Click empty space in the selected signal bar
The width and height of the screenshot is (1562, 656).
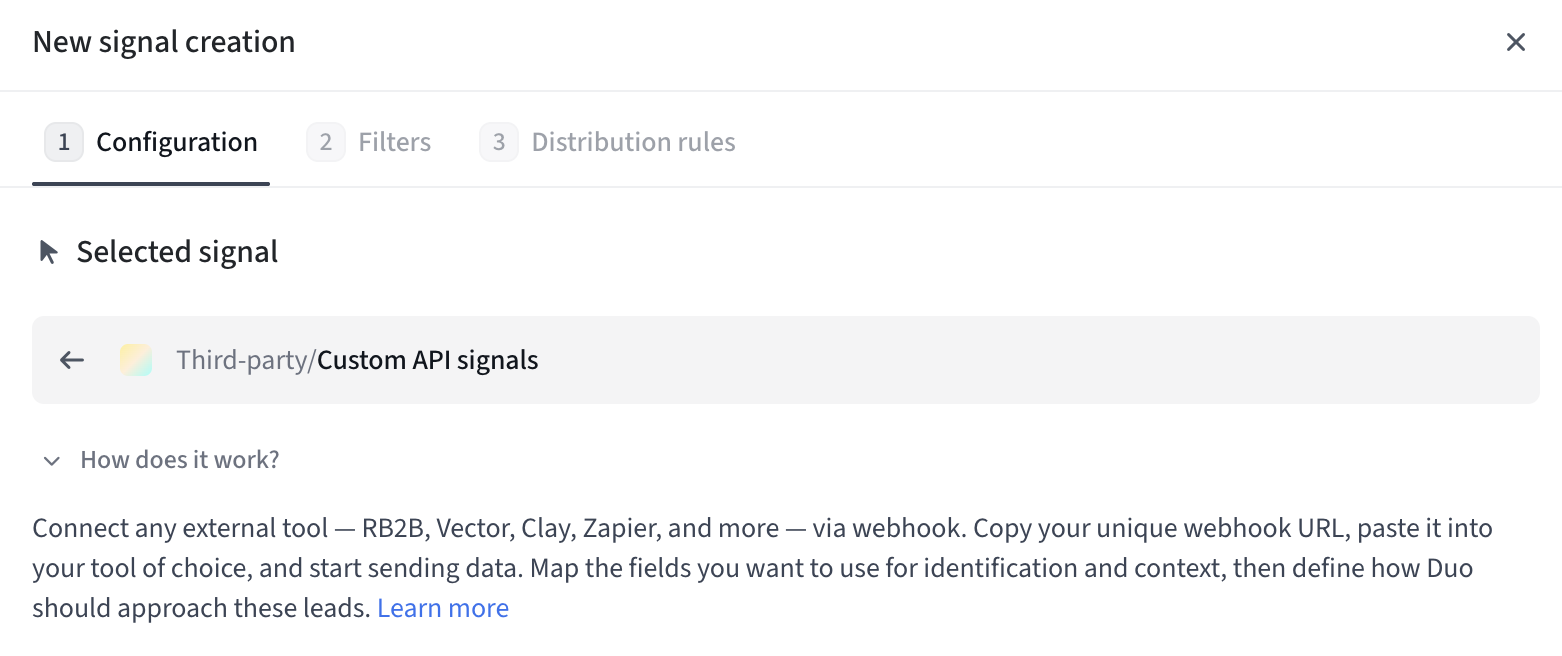pos(1000,360)
